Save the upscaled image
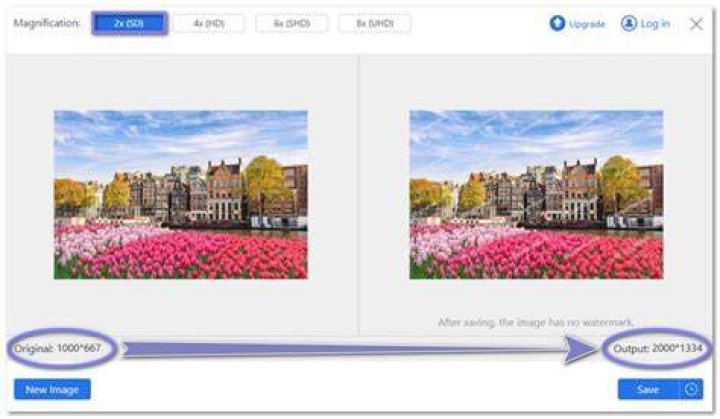720x419 pixels. [648, 390]
